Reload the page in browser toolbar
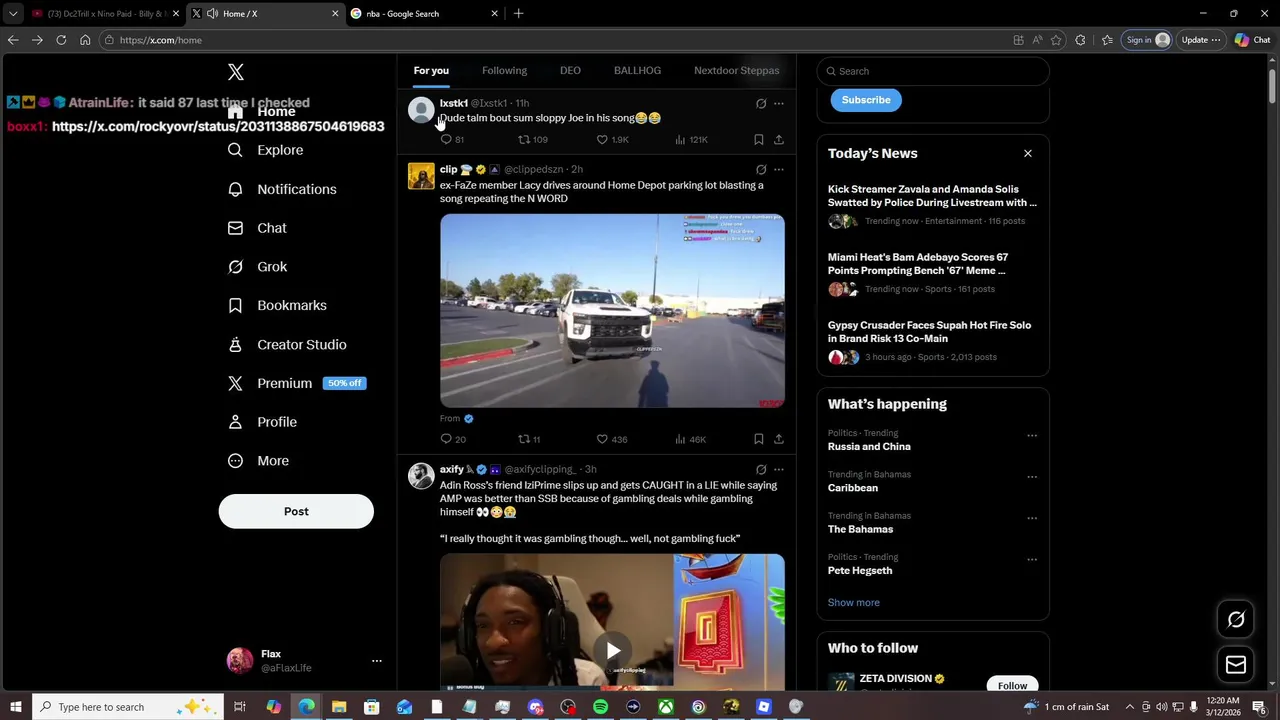 [x=61, y=40]
